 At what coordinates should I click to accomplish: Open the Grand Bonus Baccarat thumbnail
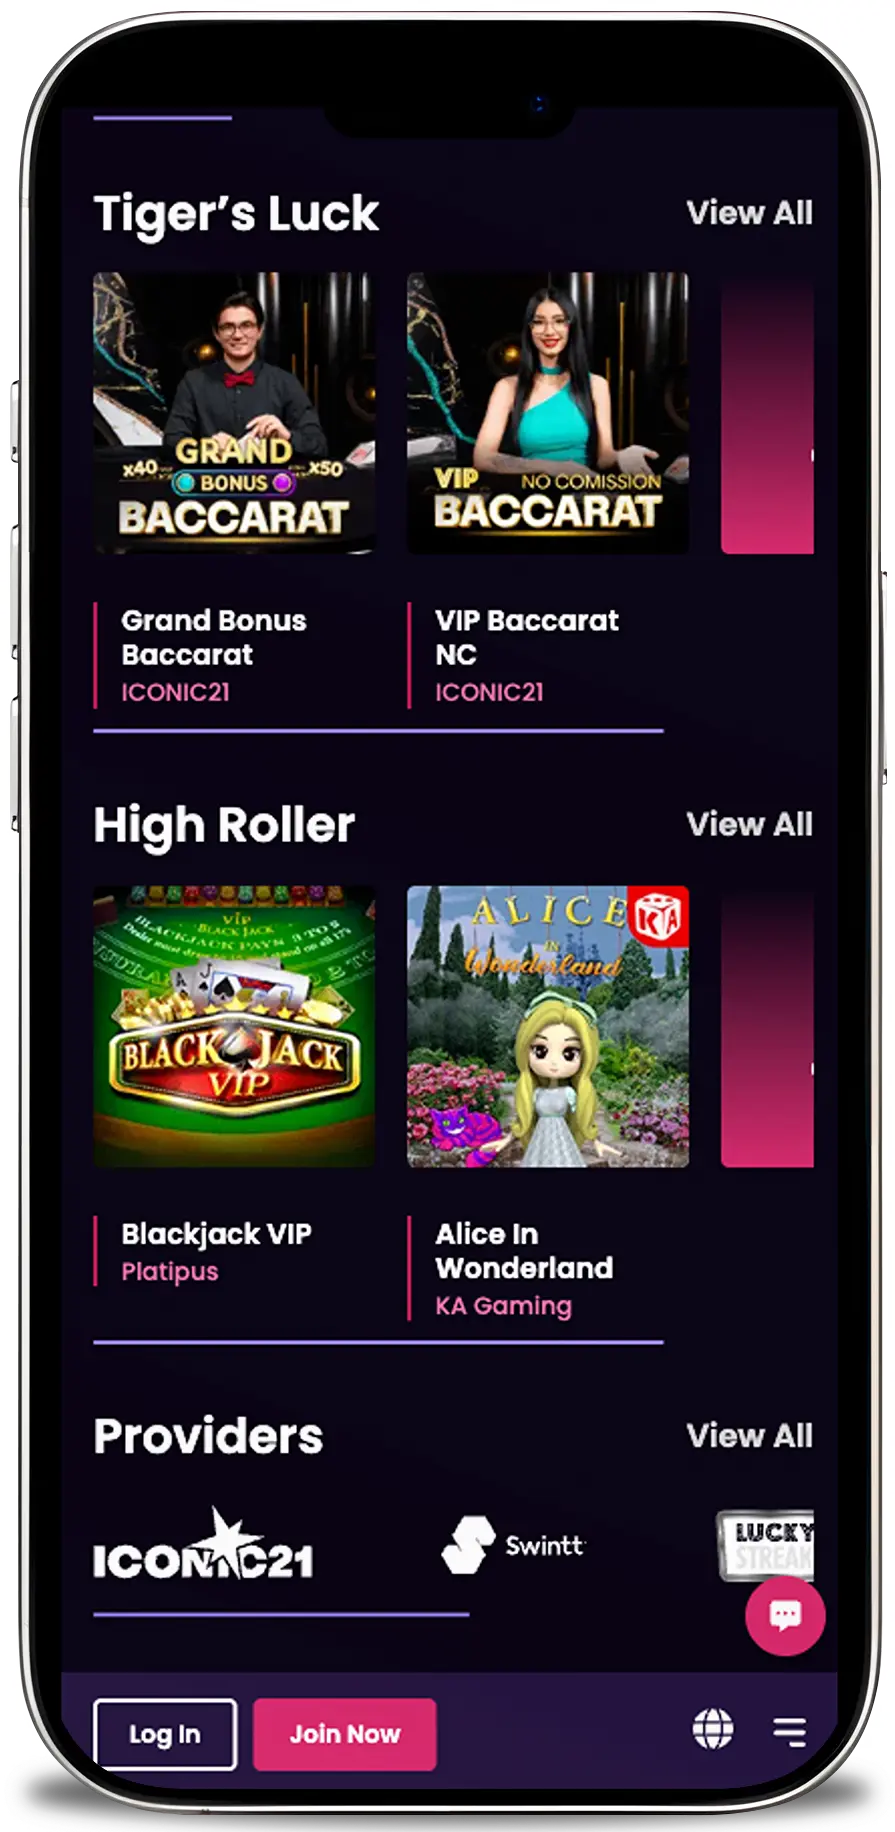pos(235,413)
